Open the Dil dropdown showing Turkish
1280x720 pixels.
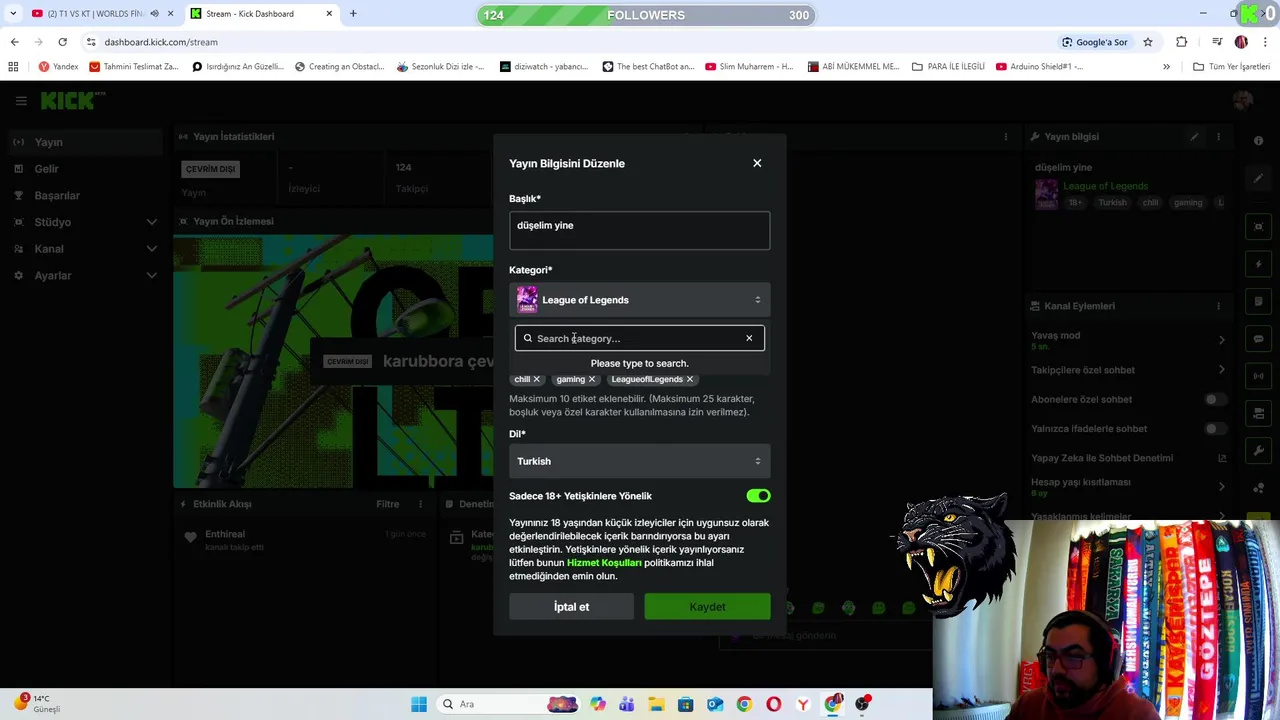(640, 461)
